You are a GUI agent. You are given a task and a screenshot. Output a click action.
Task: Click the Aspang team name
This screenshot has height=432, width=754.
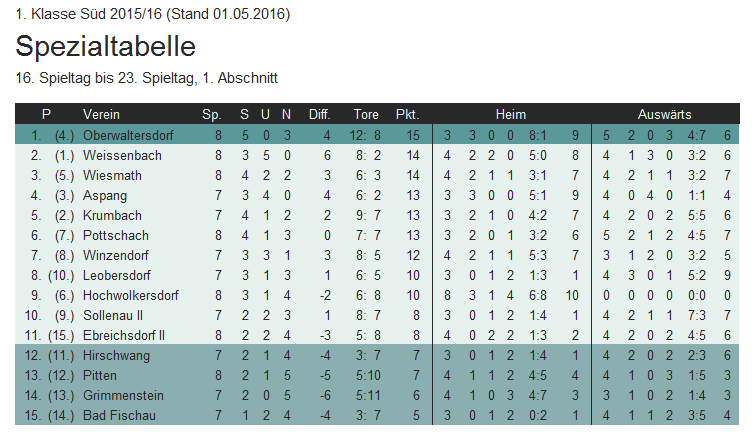tap(105, 195)
